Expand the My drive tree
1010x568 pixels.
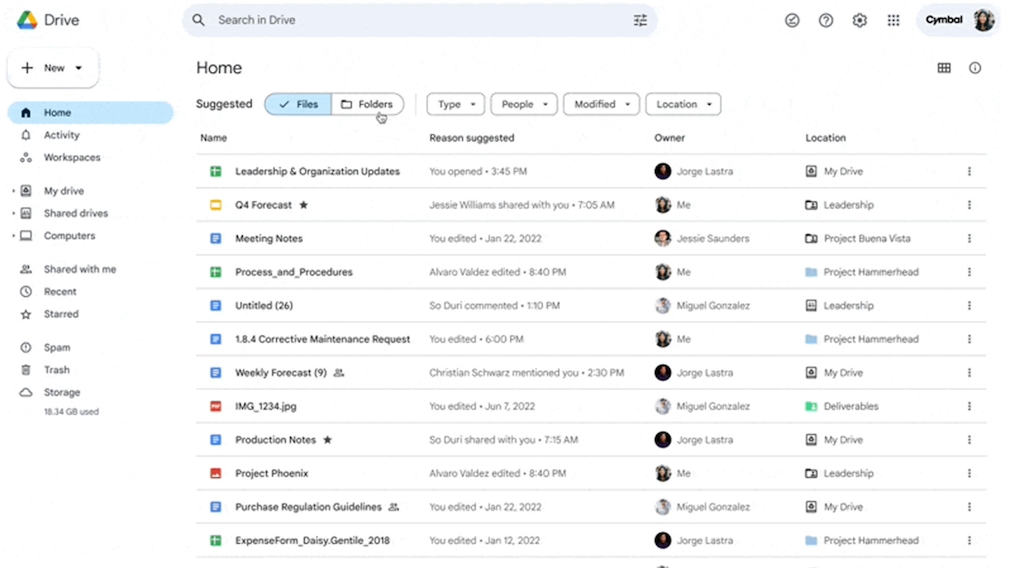coord(13,191)
